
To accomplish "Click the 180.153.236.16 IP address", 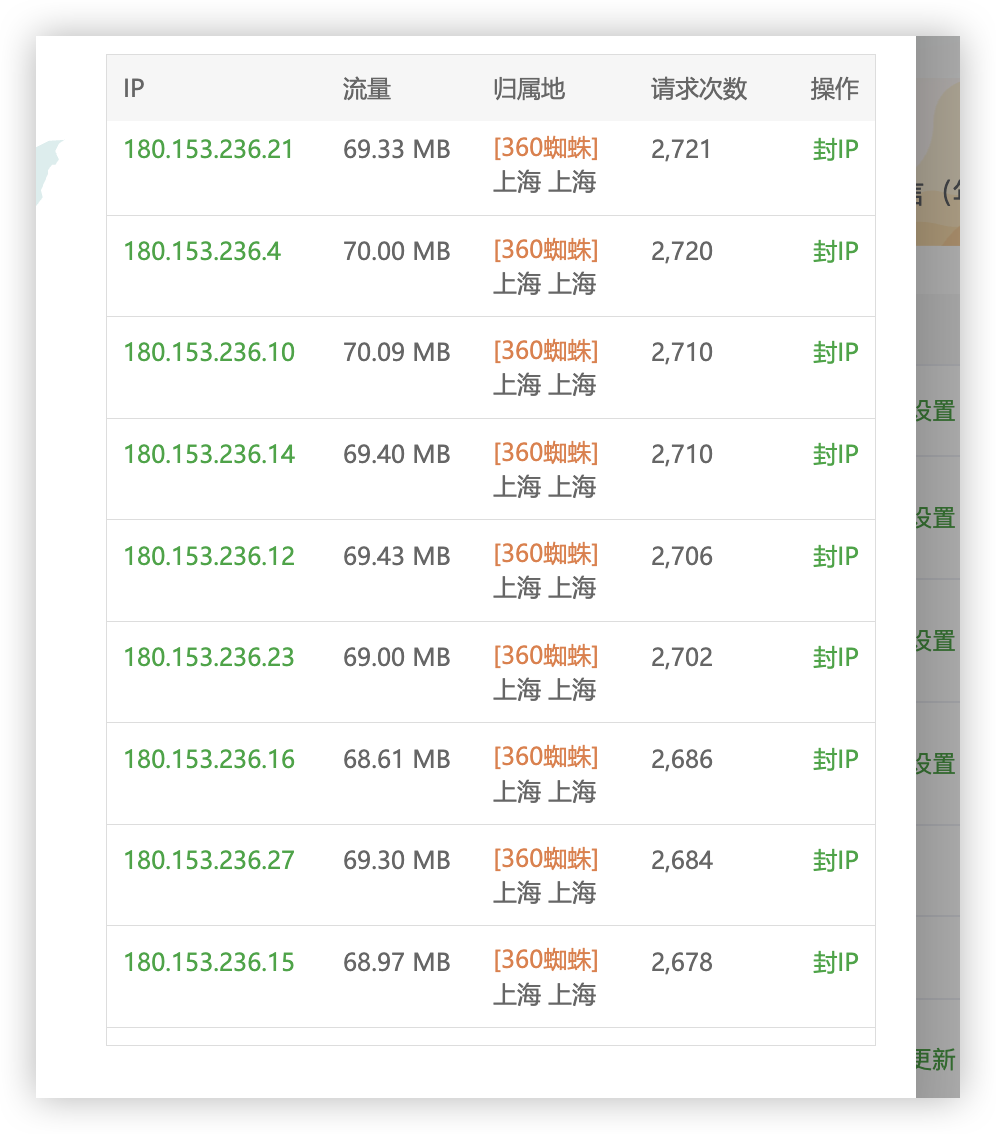I will click(209, 760).
